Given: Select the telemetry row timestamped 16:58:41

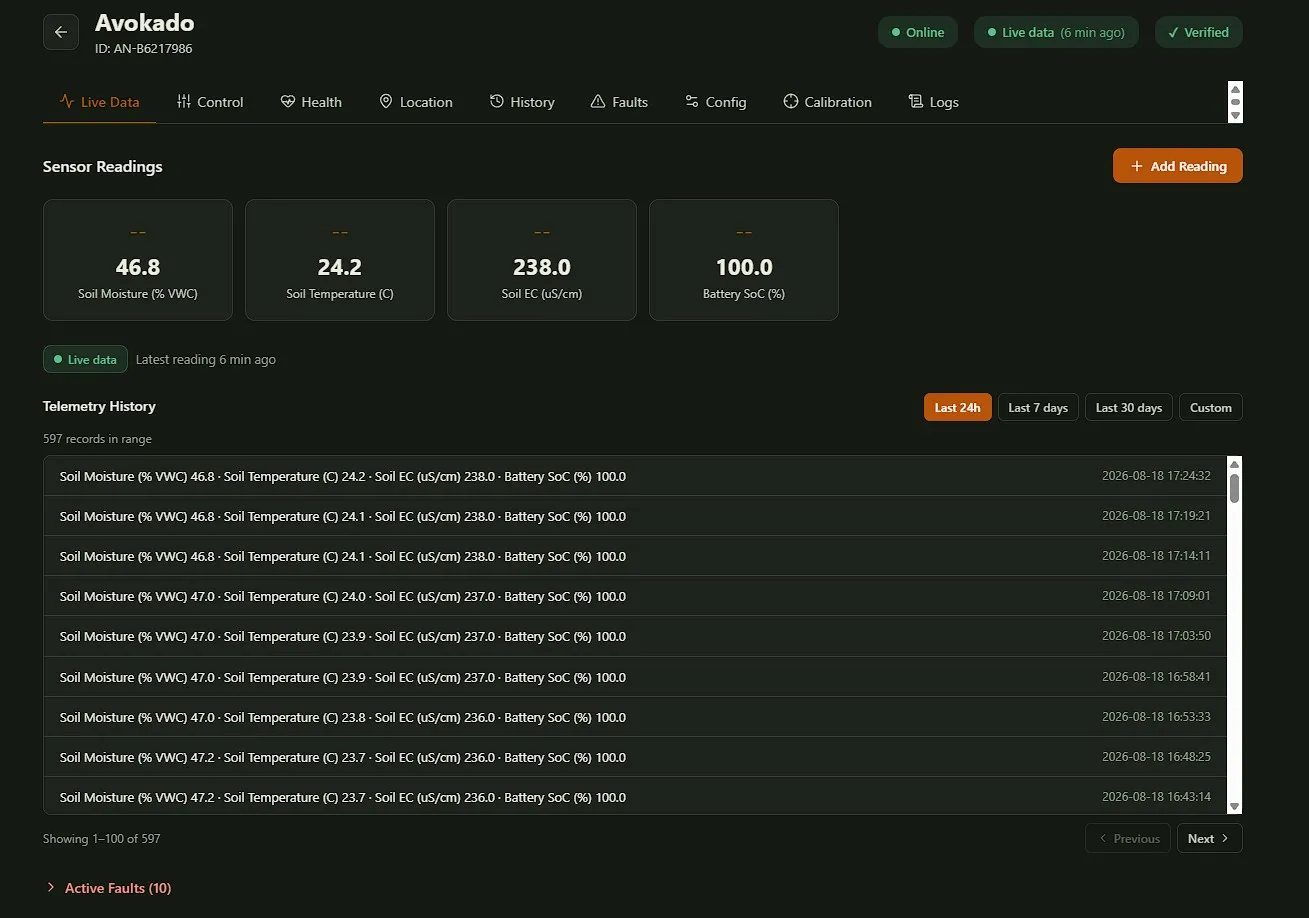Looking at the screenshot, I should tap(635, 677).
